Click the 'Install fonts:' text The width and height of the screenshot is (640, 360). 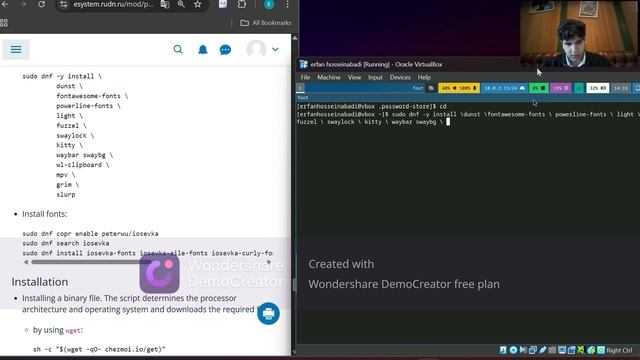(44, 214)
